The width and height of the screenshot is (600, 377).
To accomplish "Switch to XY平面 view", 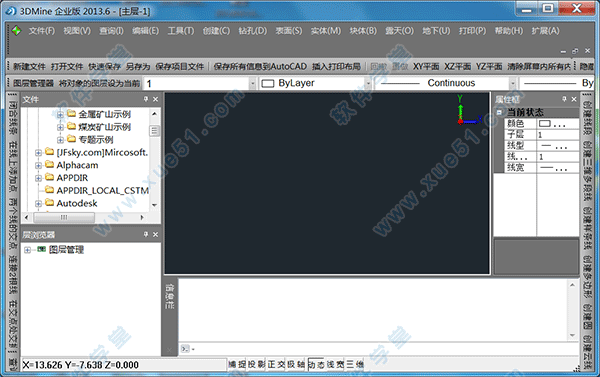I will click(x=426, y=67).
